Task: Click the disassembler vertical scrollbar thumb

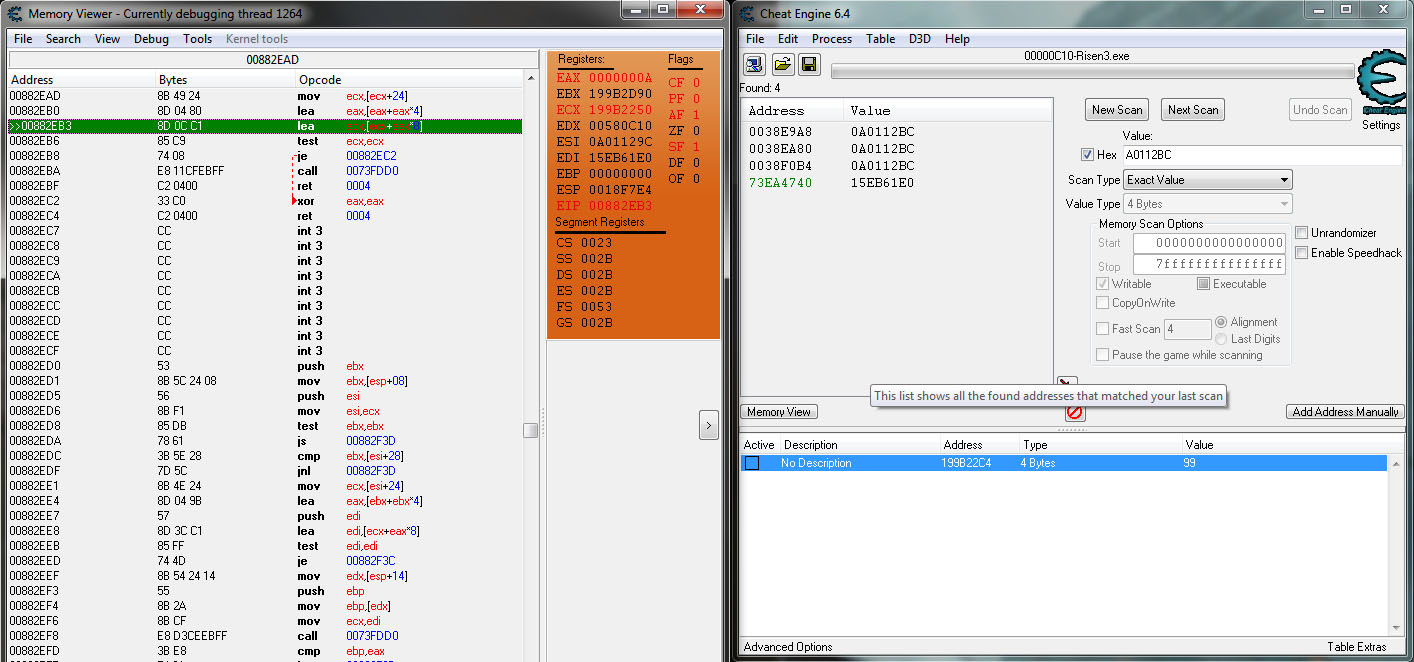Action: [530, 430]
